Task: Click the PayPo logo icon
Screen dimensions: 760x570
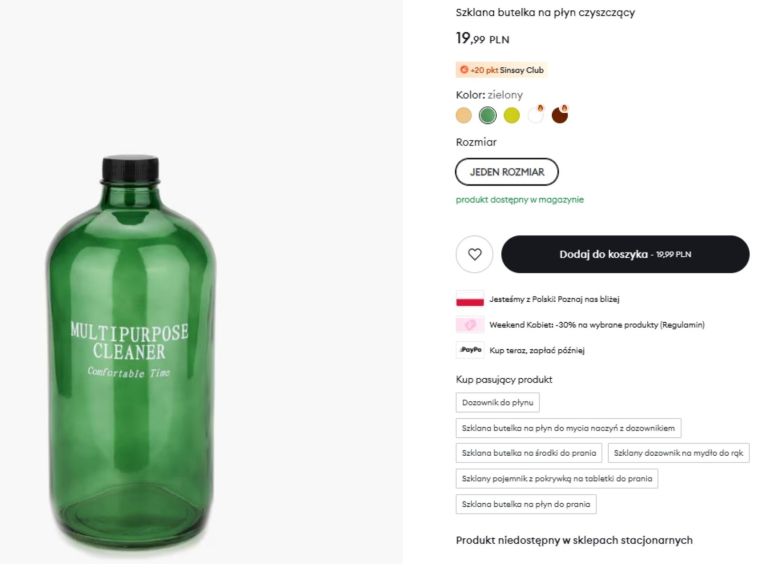Action: 469,350
